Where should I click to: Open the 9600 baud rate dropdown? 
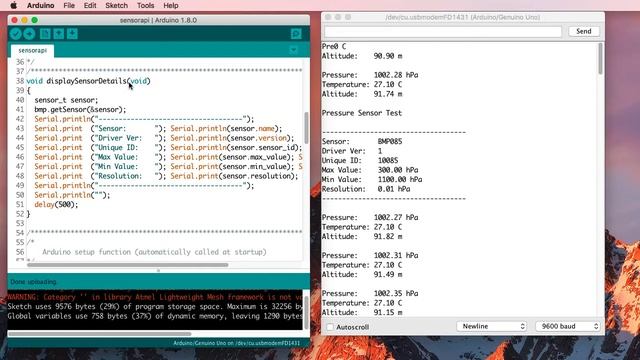[x=568, y=326]
